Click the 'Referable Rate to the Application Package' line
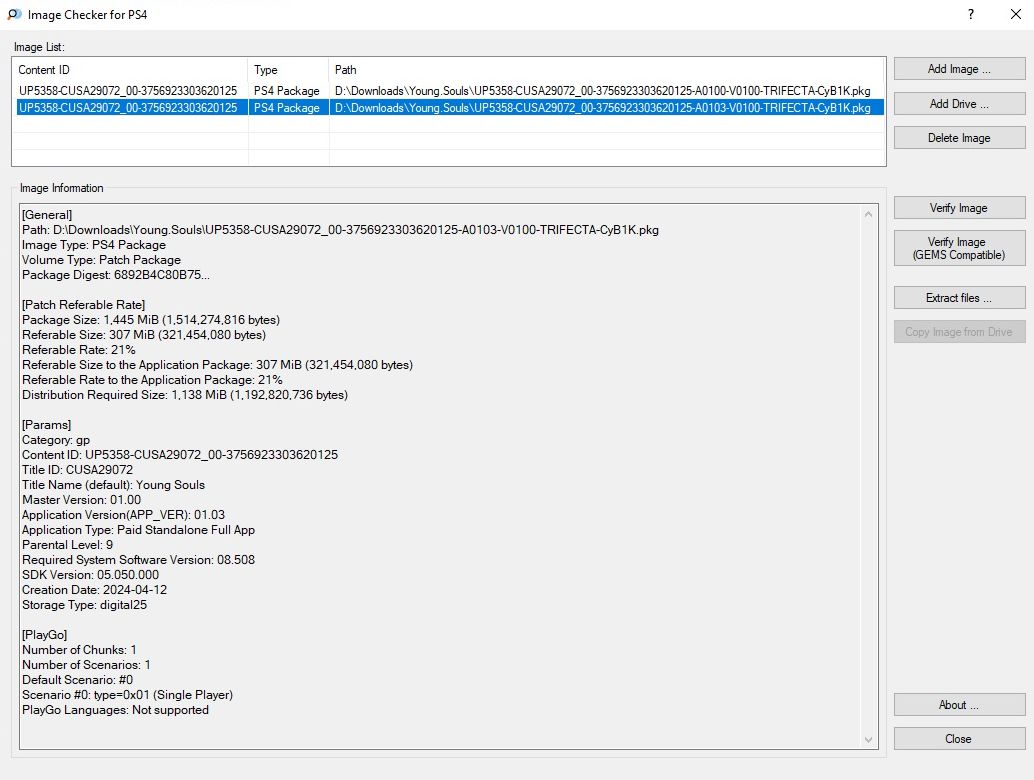1034x780 pixels. coord(152,380)
